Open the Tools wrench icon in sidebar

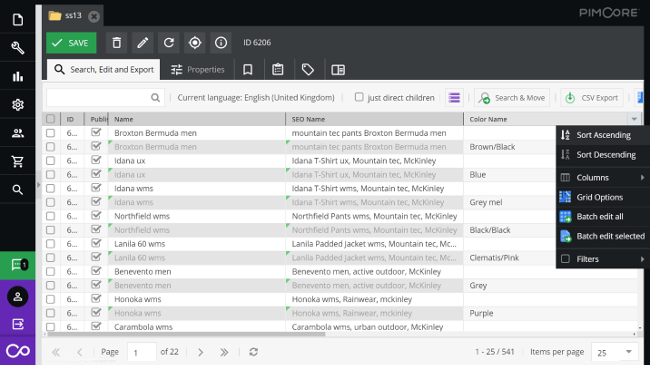click(18, 48)
